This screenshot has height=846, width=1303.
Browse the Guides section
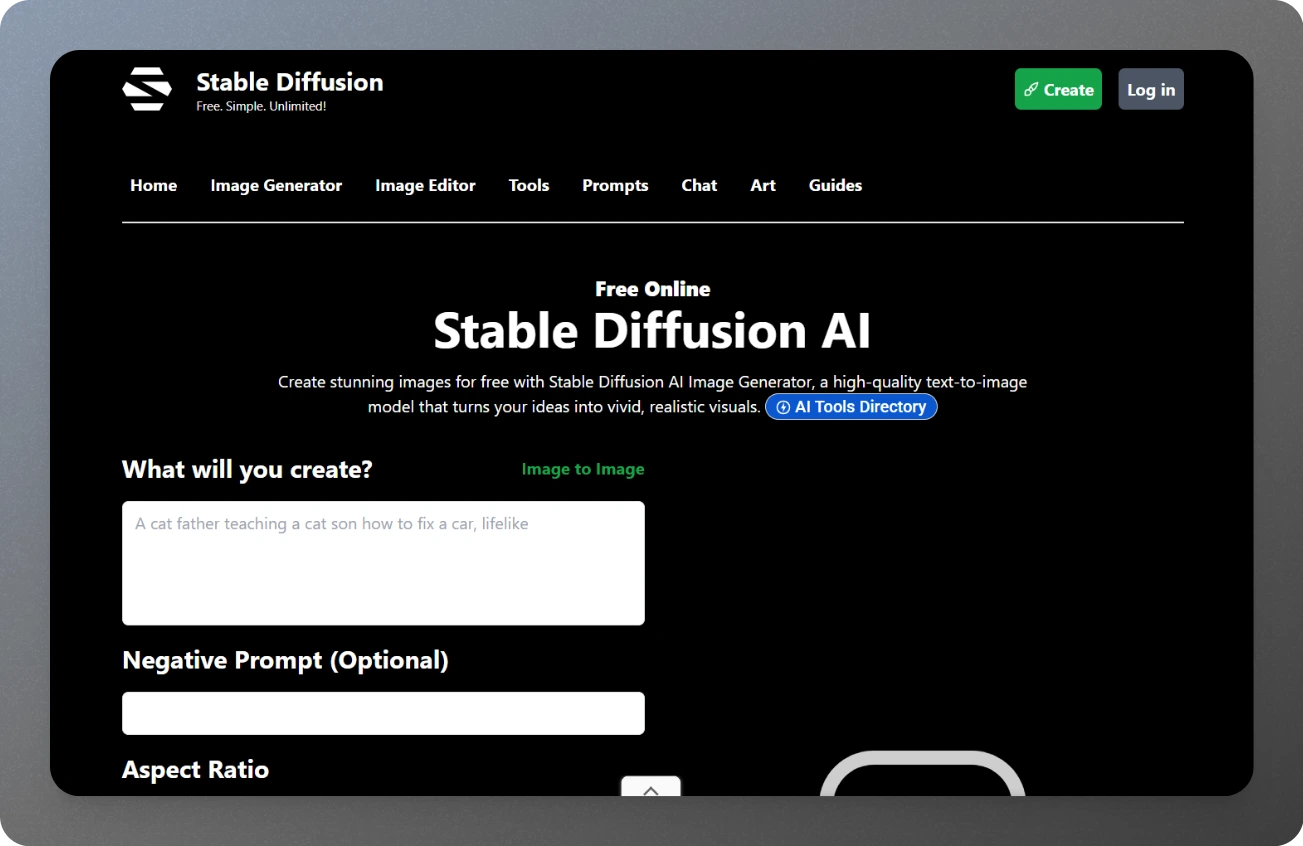coord(835,185)
